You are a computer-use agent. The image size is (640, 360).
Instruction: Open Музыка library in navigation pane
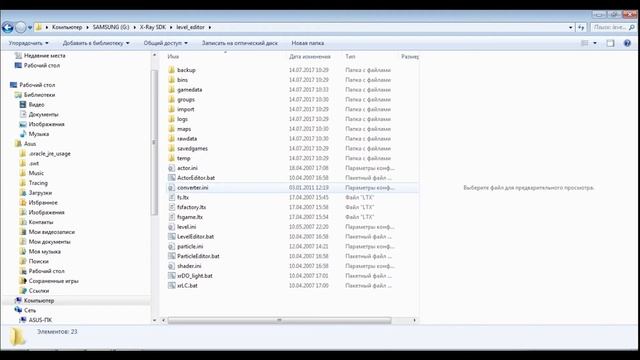pyautogui.click(x=39, y=134)
